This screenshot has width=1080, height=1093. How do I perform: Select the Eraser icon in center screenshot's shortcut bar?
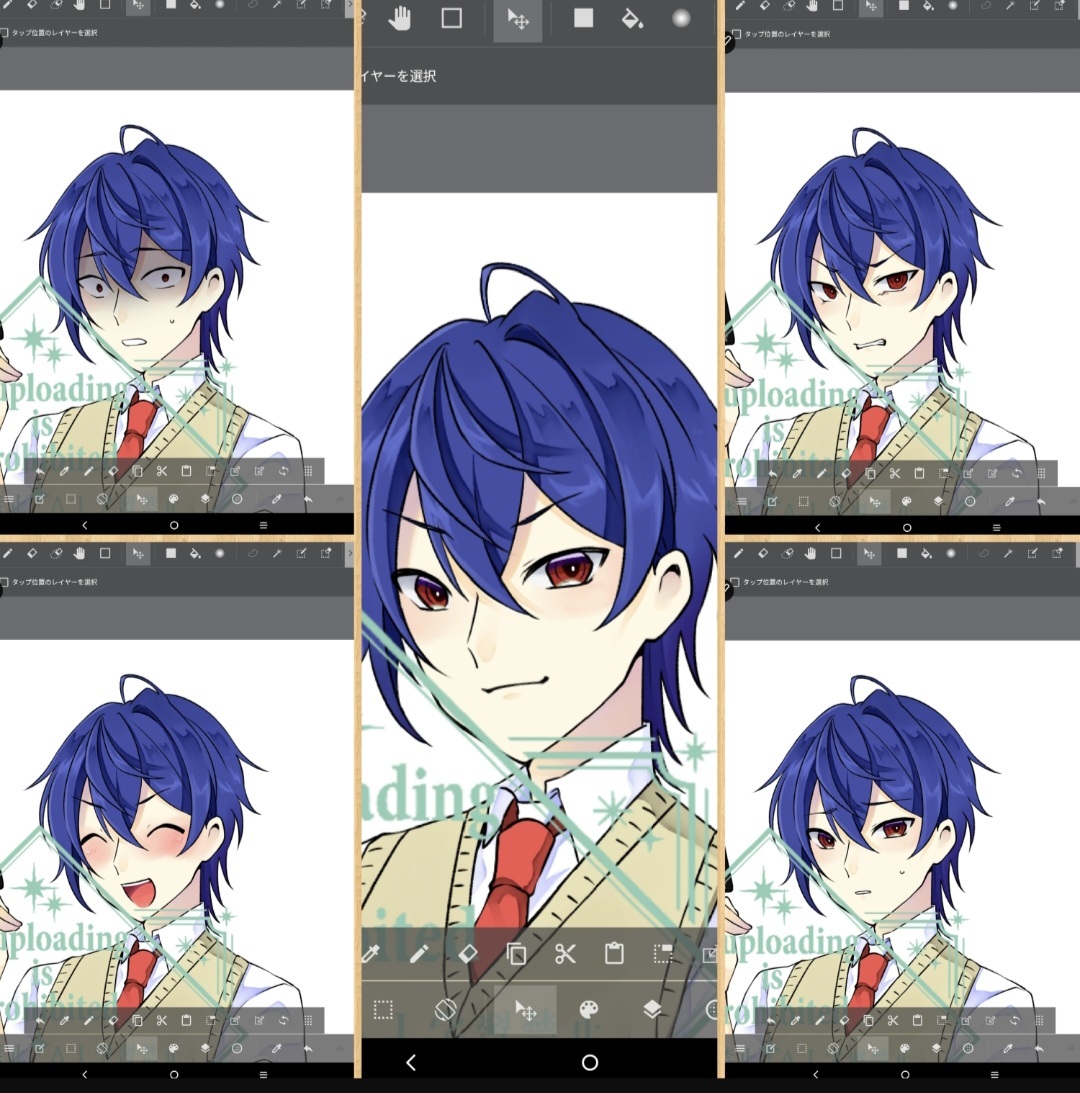pos(468,953)
